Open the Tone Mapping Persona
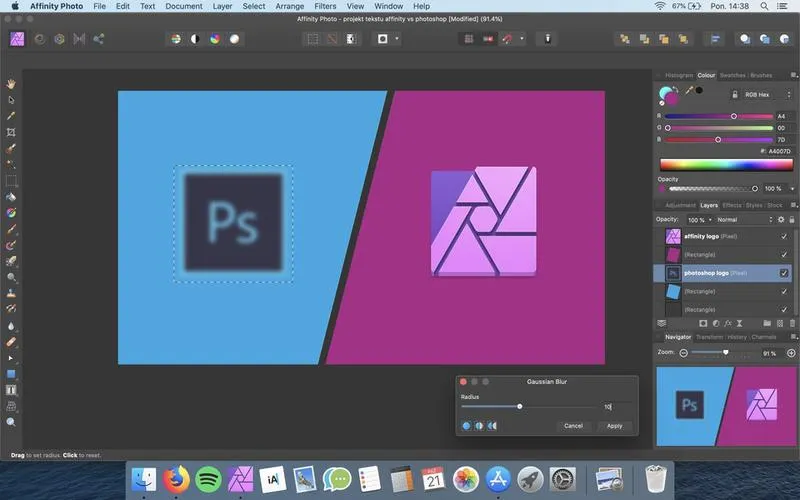 tap(79, 39)
